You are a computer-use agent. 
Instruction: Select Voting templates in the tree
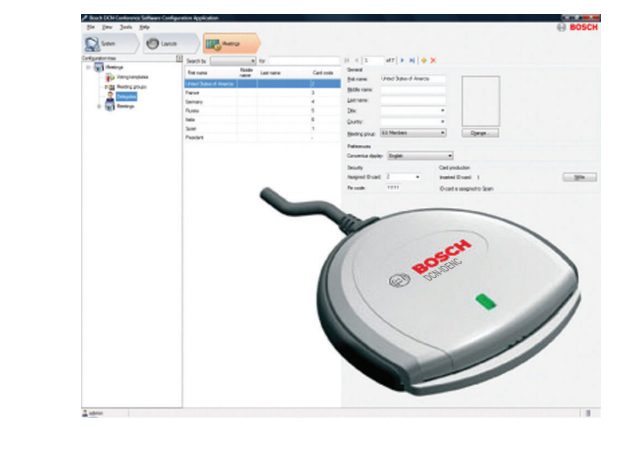pos(125,77)
